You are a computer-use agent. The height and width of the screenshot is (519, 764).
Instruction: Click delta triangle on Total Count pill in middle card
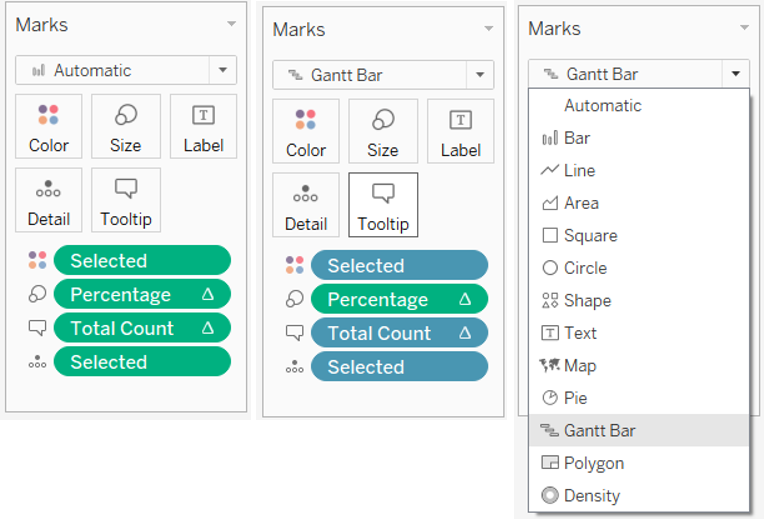coord(465,332)
